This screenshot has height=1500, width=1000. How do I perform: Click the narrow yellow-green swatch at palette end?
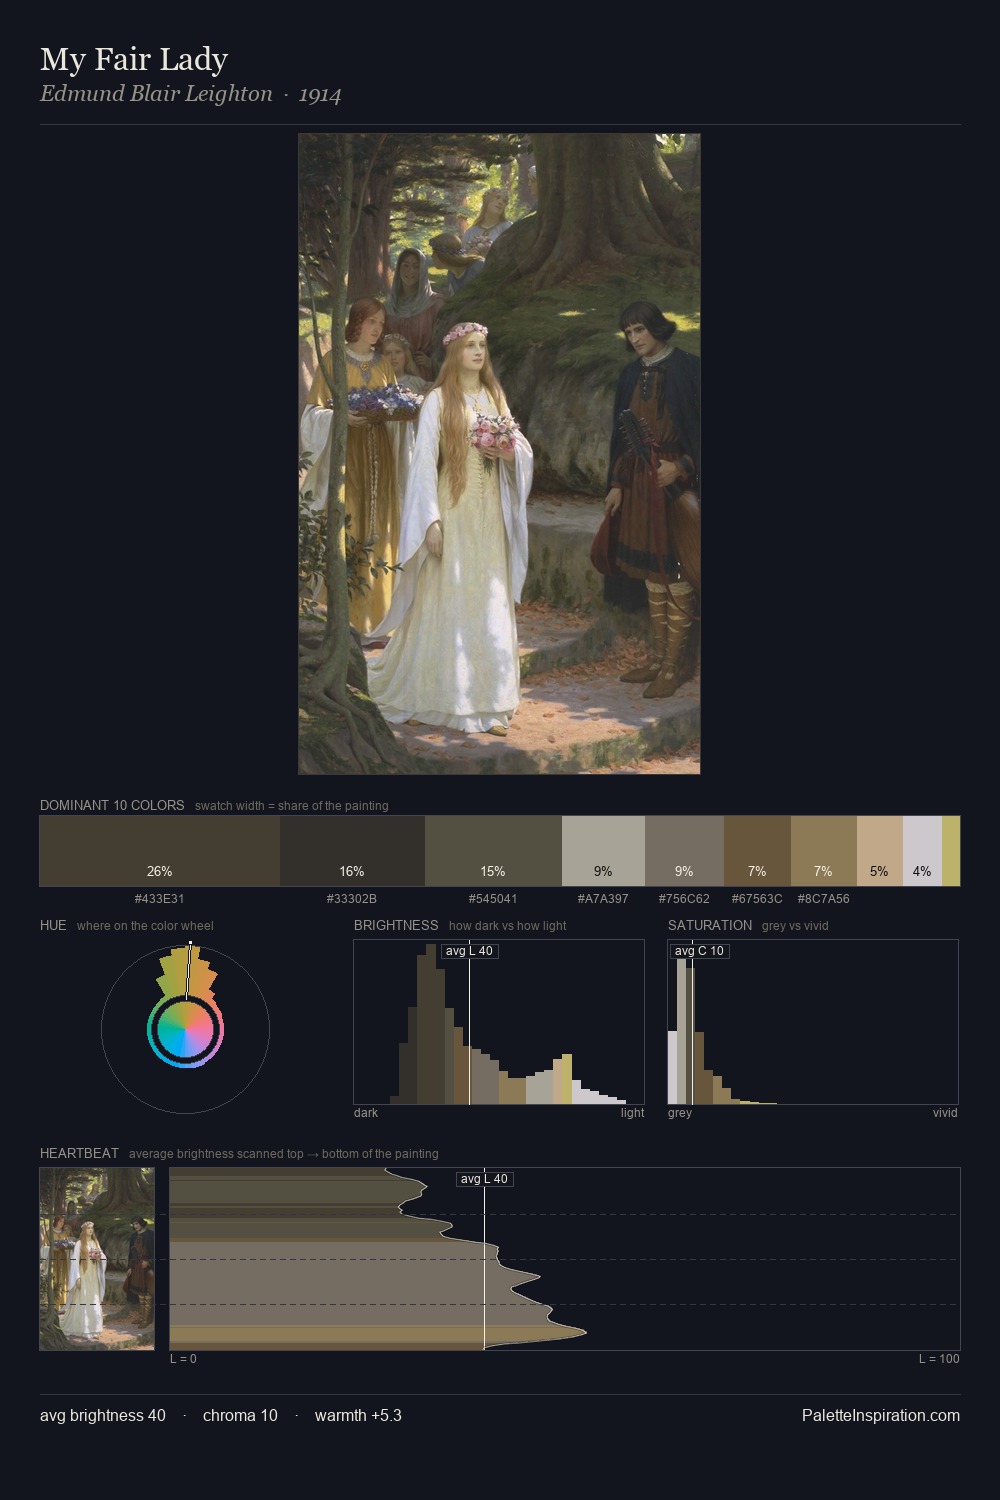tap(951, 851)
